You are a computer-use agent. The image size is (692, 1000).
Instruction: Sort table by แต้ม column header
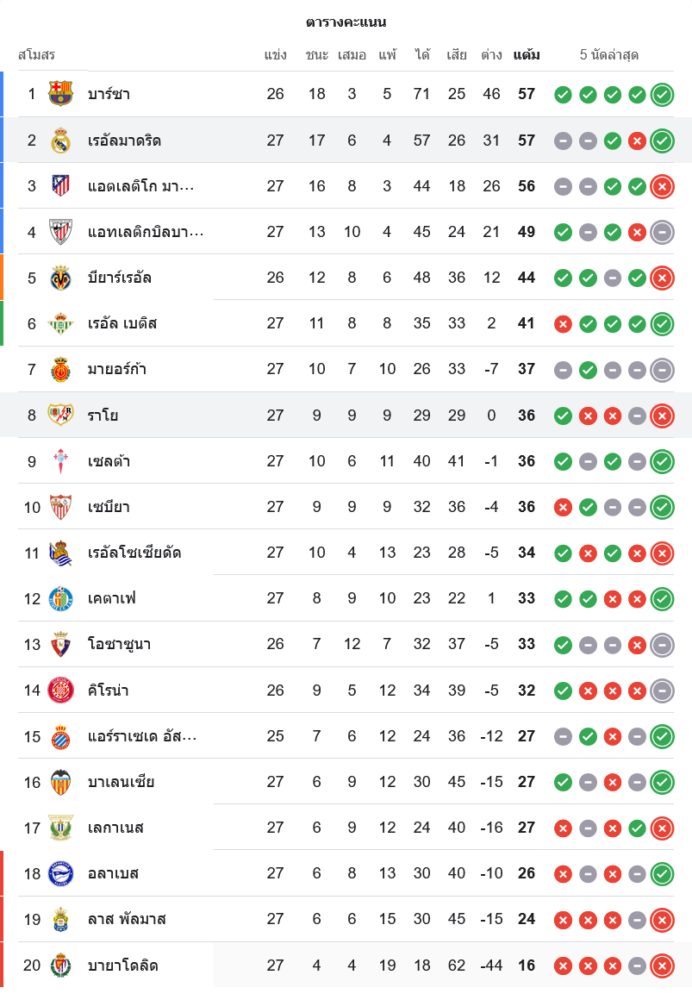coord(526,55)
